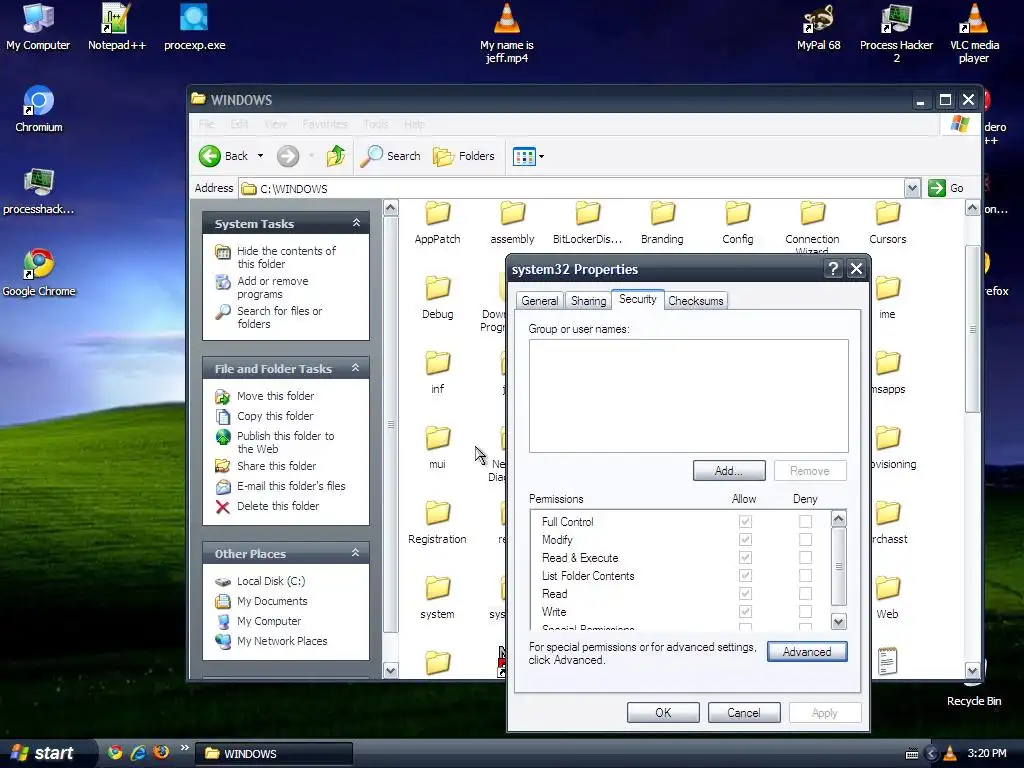Select assembly folder

pos(513,223)
